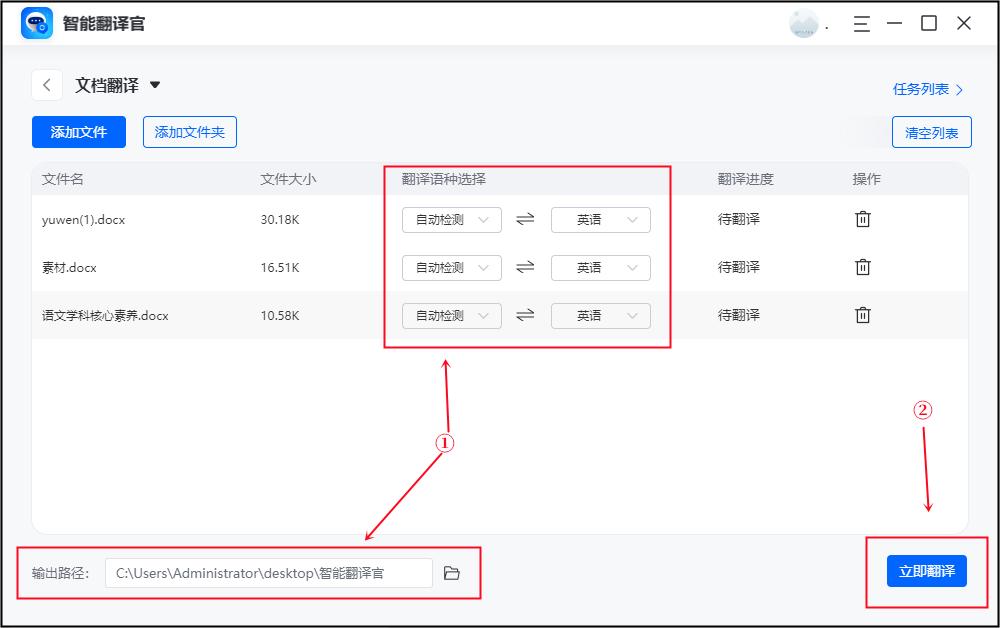Clear the list with 清空列表
Viewport: 1000px width, 628px height.
pos(932,133)
